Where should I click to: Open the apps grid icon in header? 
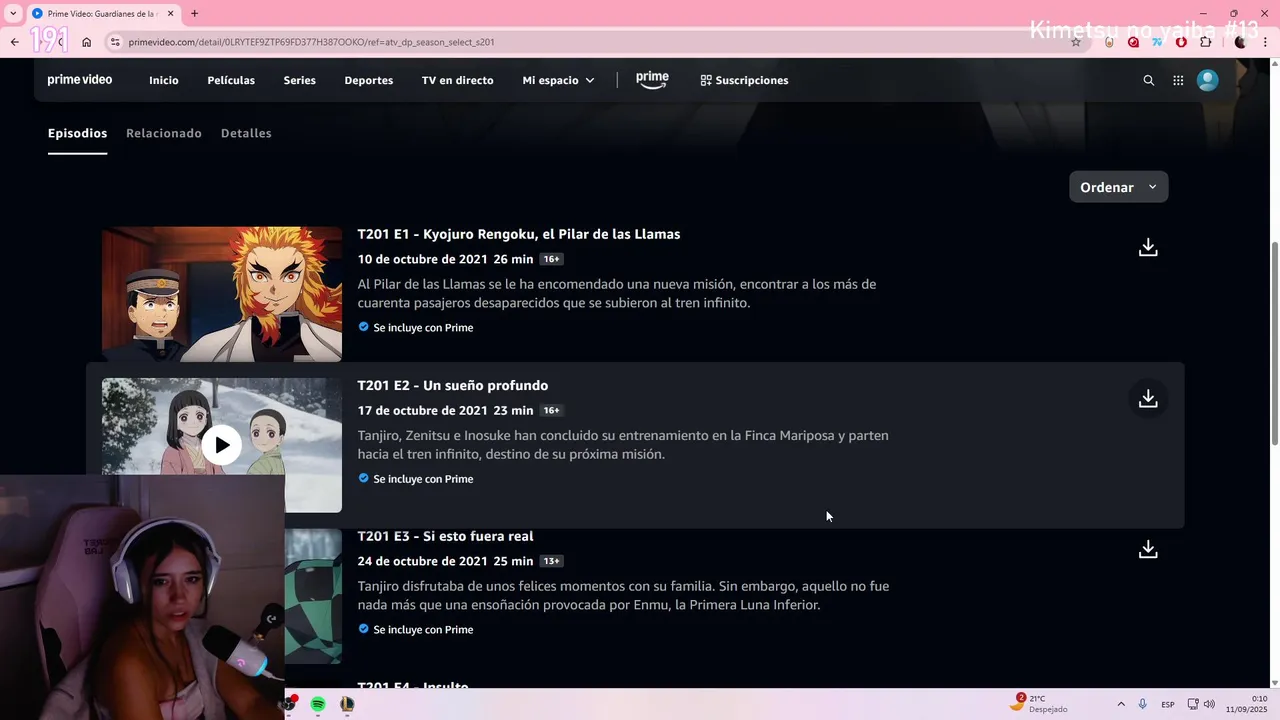pyautogui.click(x=1178, y=80)
